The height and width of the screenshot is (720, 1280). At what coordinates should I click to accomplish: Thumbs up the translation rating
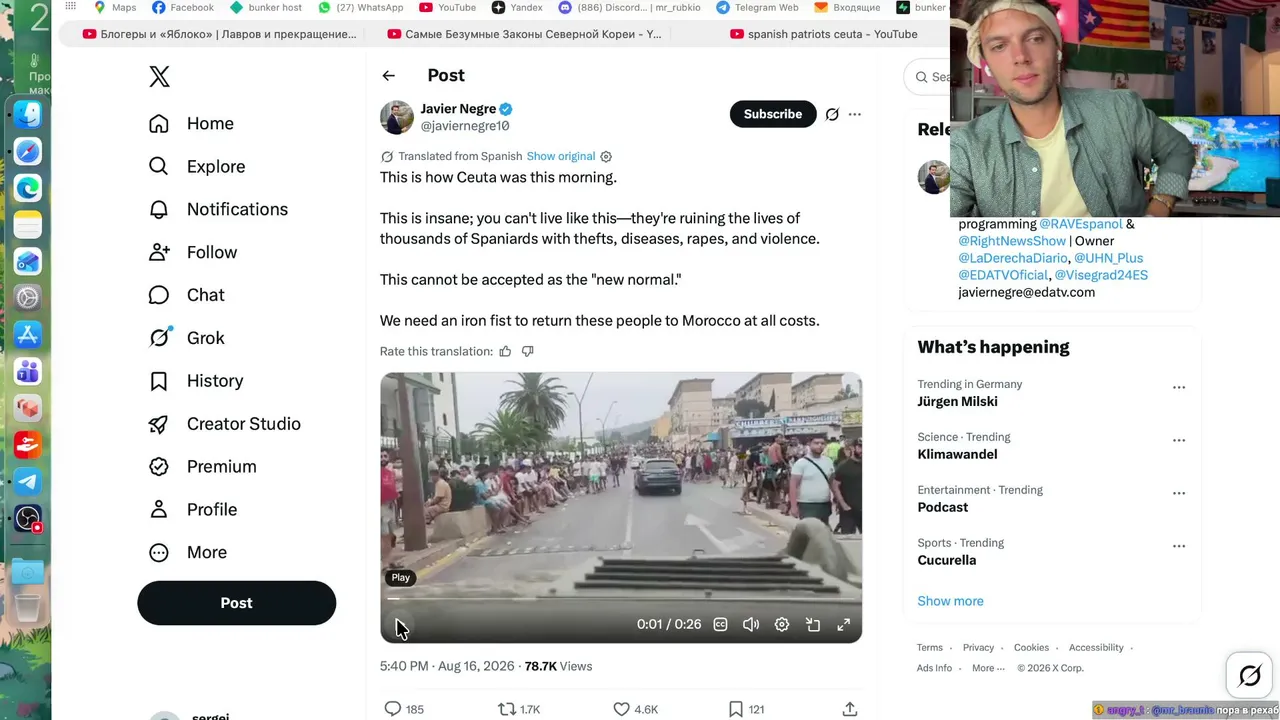[x=505, y=351]
